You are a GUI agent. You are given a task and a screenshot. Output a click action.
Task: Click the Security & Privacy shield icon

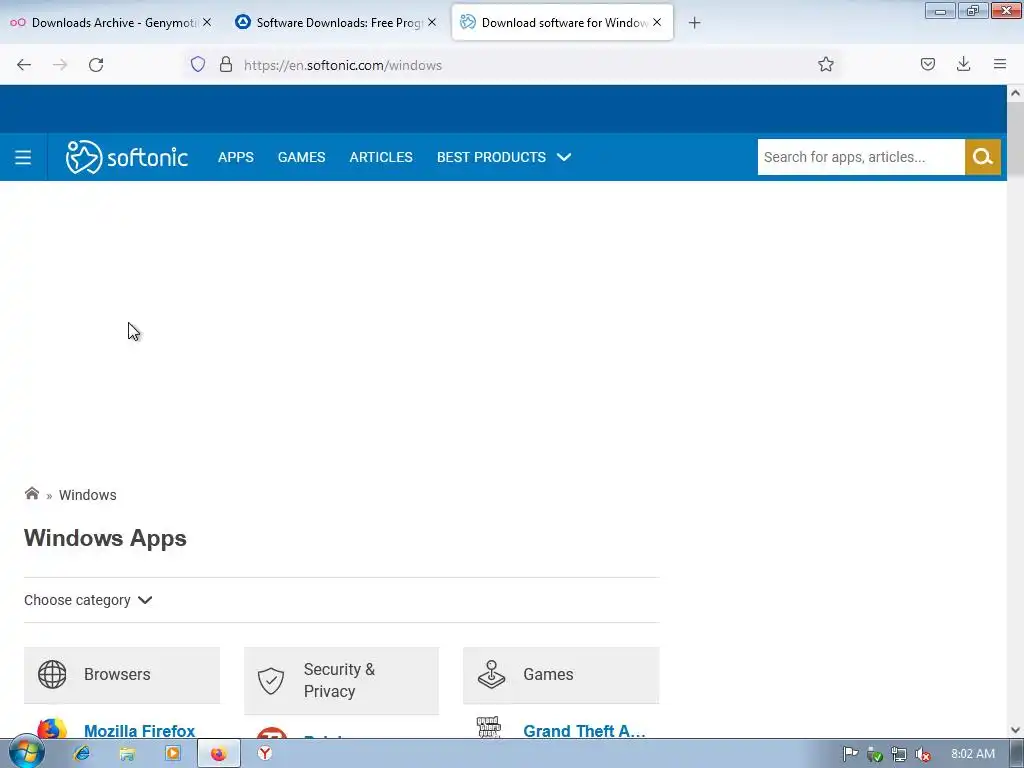click(x=270, y=680)
